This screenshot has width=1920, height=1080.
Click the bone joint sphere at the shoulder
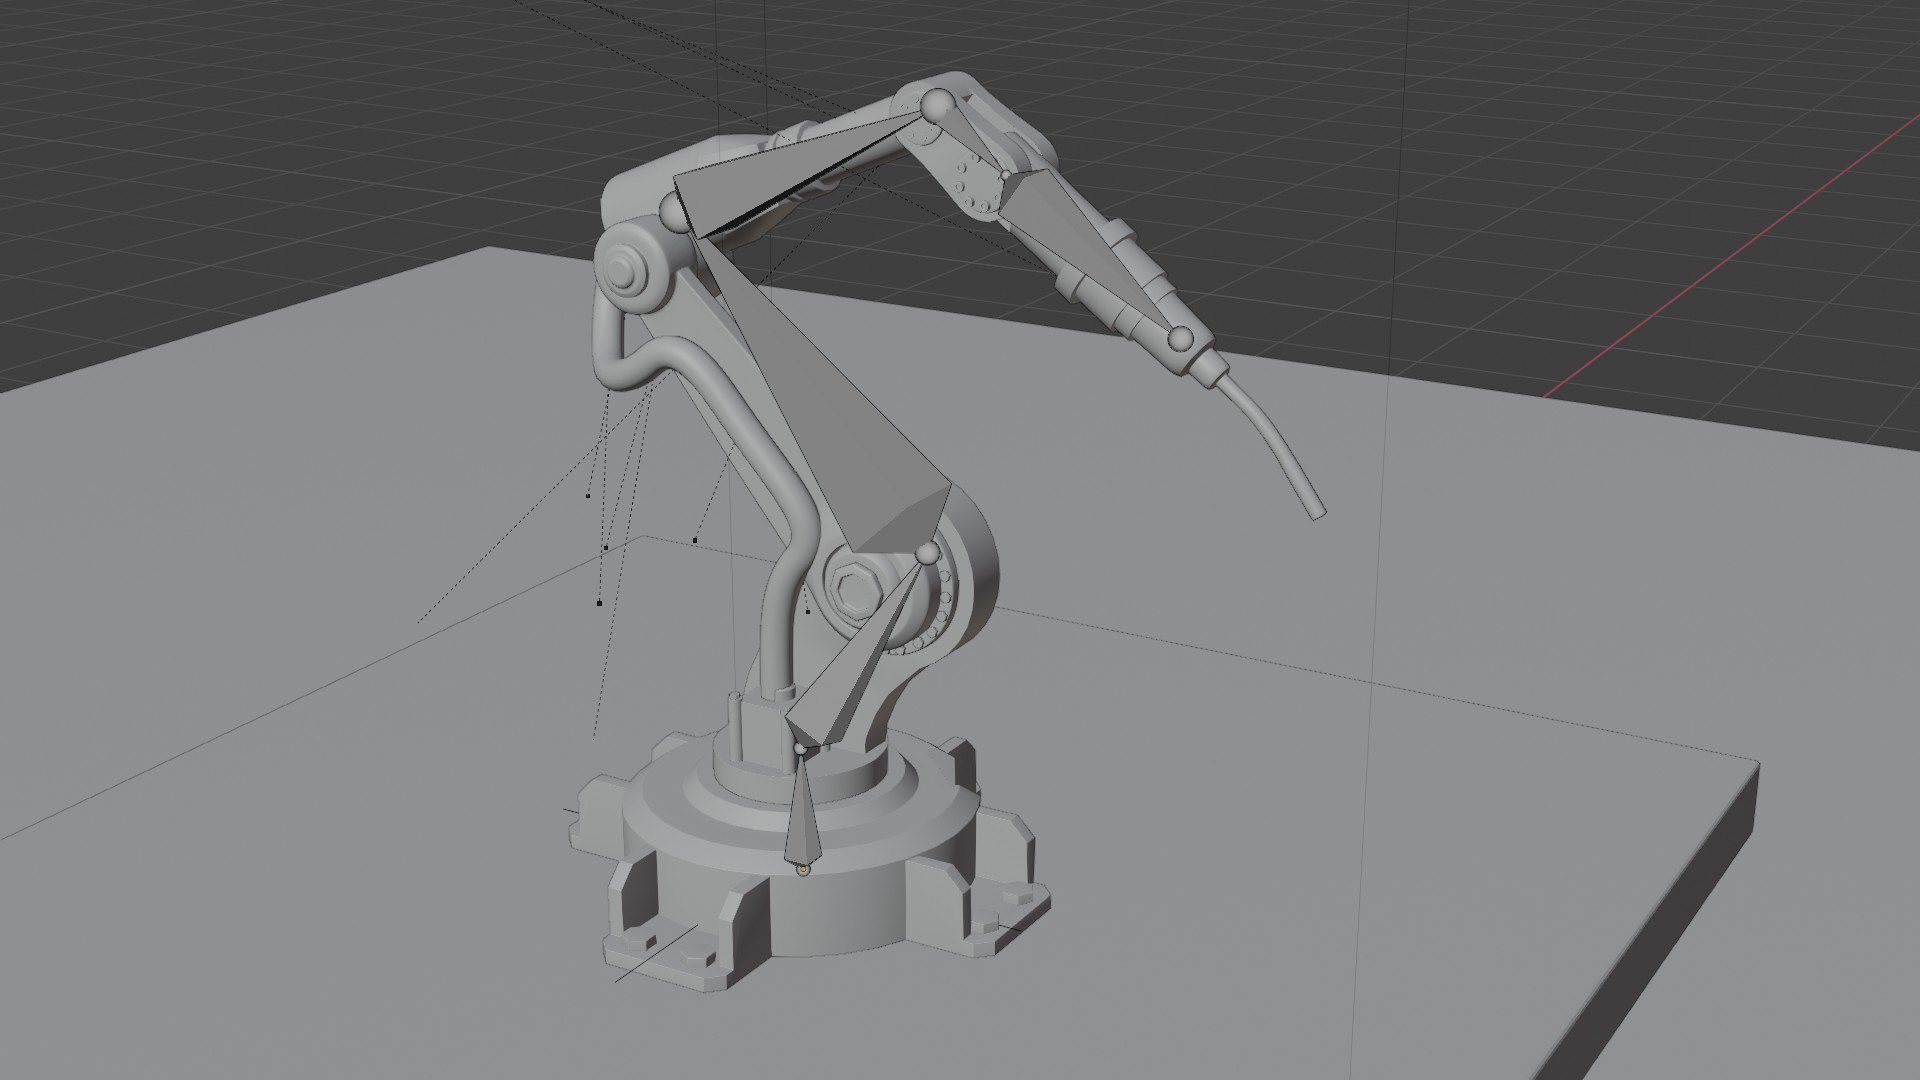(927, 554)
